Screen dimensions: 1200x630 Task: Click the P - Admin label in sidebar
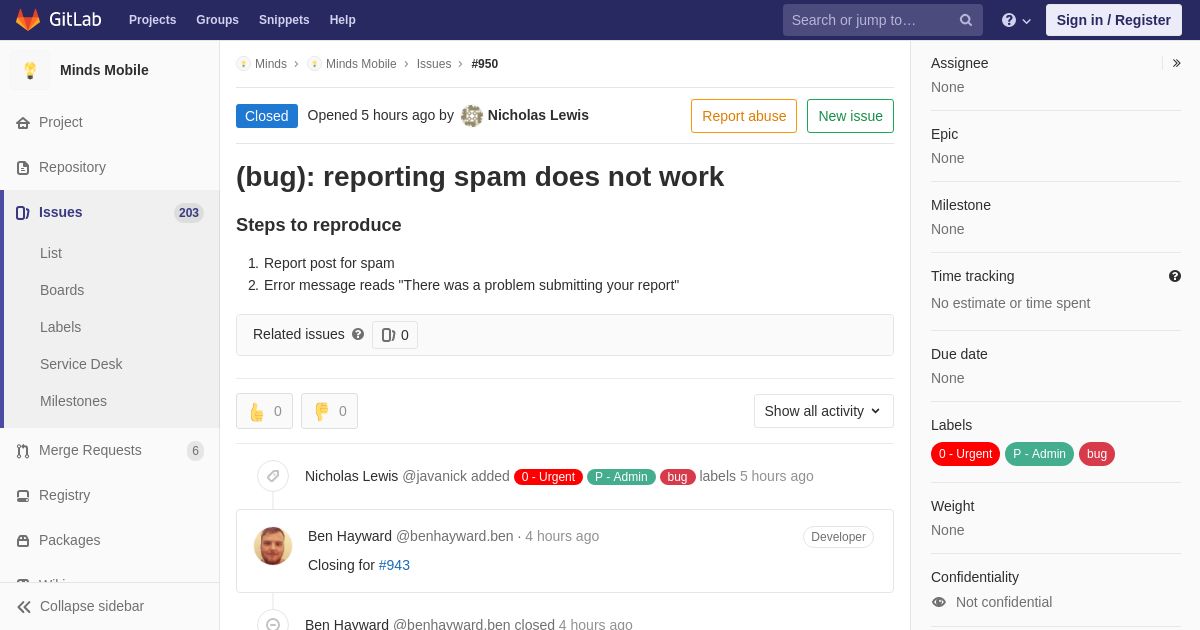tap(1039, 454)
